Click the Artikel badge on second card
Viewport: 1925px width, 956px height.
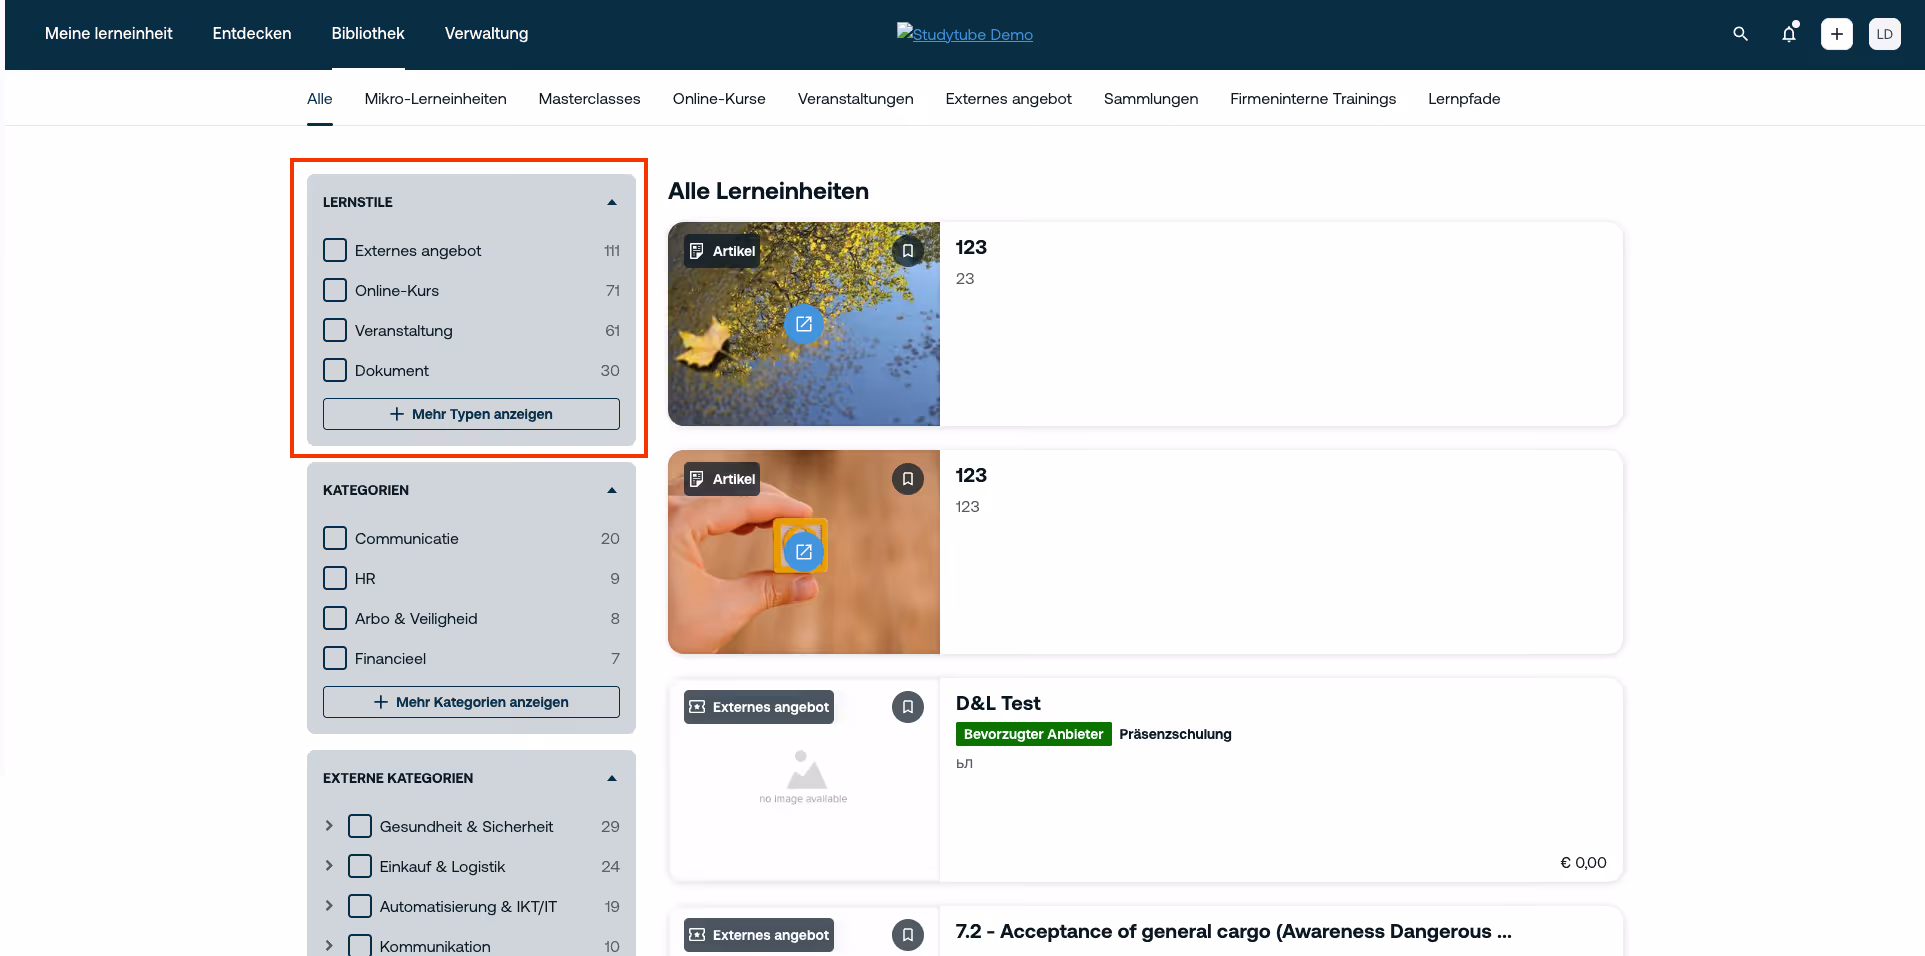point(722,479)
